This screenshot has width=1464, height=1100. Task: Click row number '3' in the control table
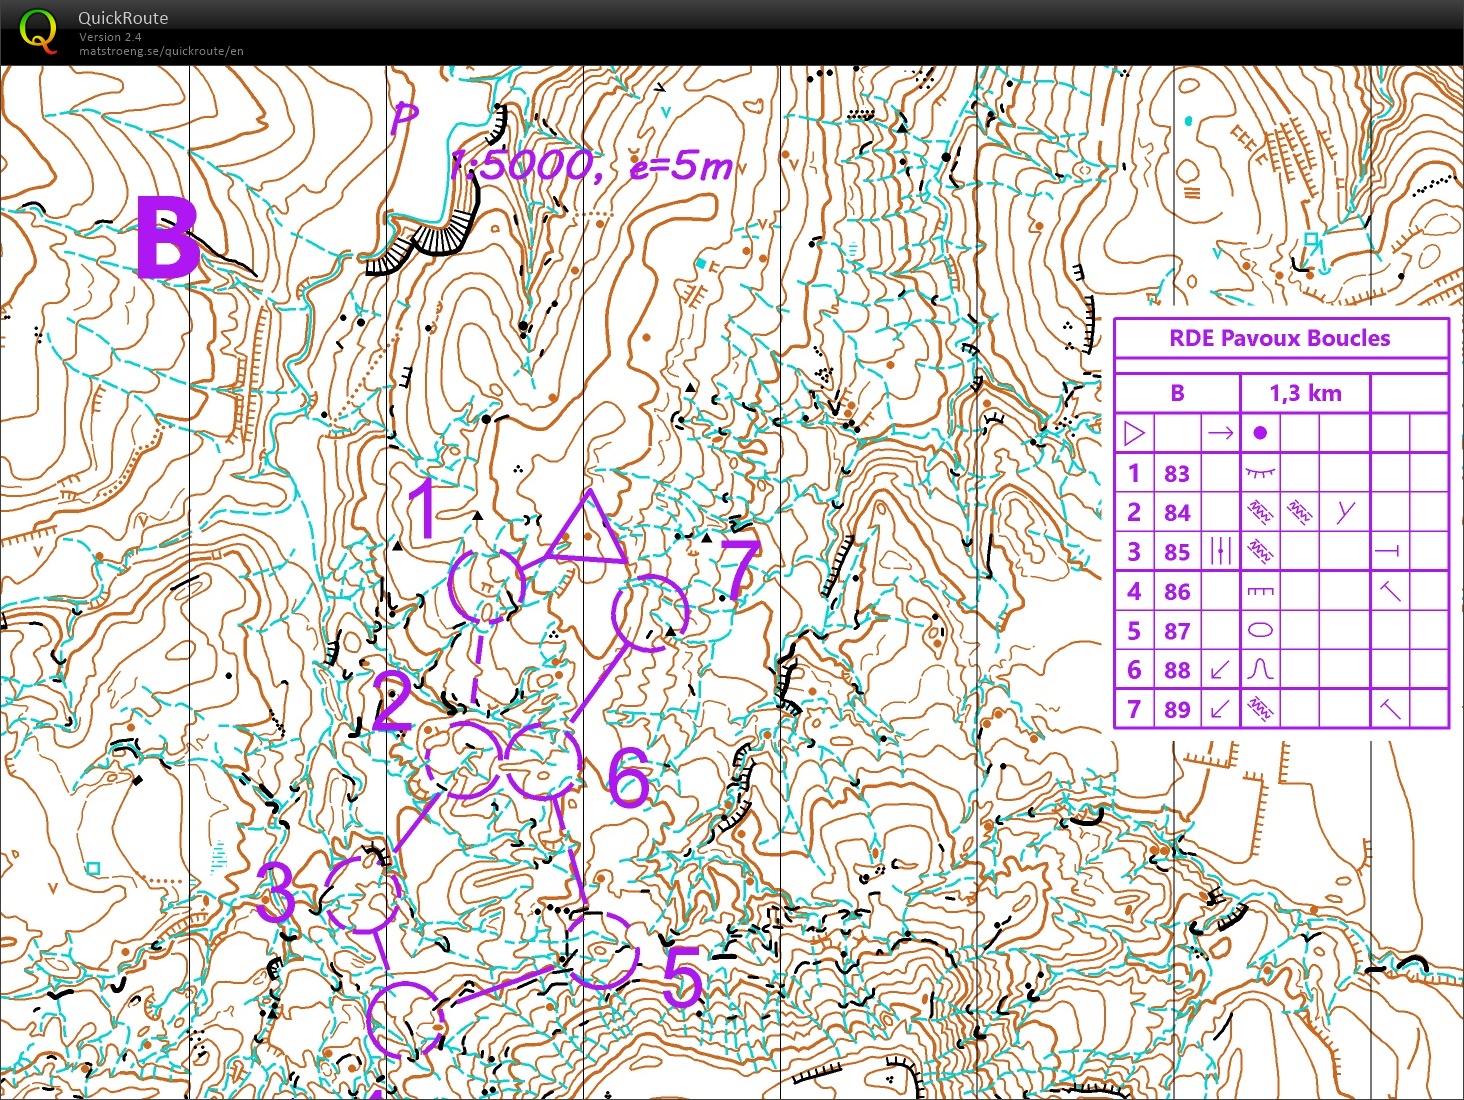coord(1134,551)
